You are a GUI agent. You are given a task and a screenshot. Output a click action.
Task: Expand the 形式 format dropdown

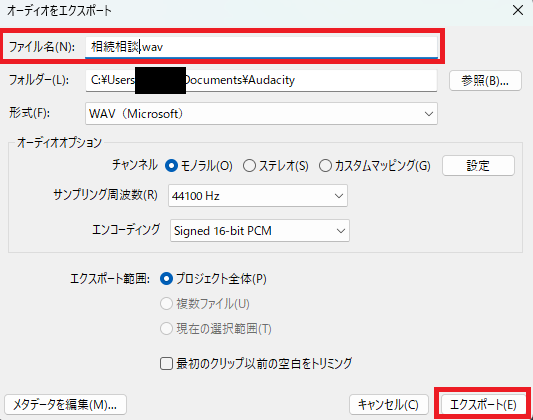261,113
